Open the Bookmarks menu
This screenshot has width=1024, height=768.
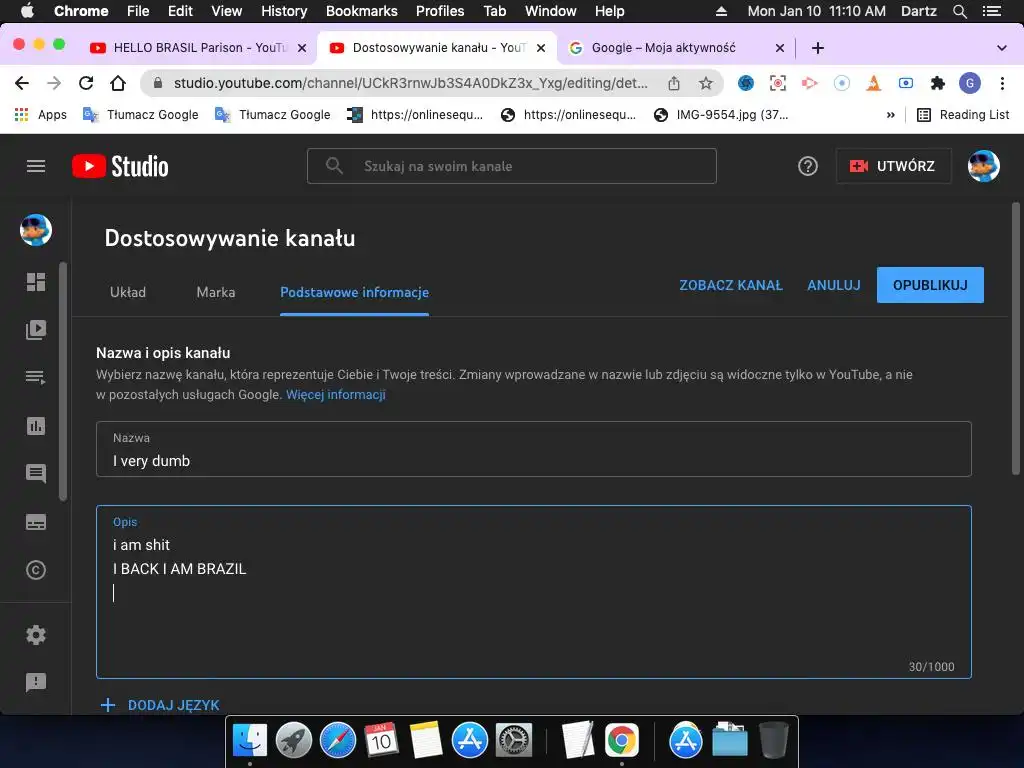coord(362,11)
